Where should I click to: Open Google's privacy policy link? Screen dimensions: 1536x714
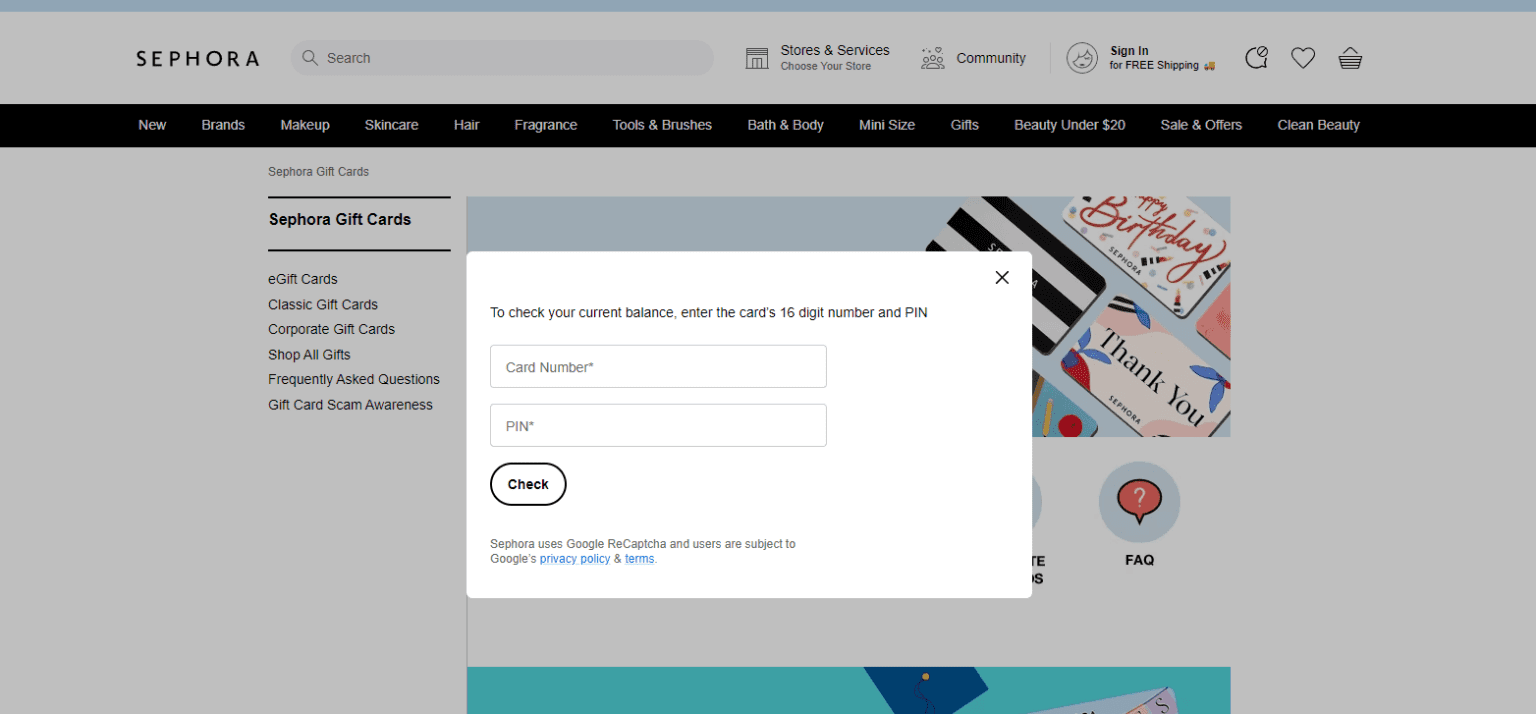click(575, 559)
